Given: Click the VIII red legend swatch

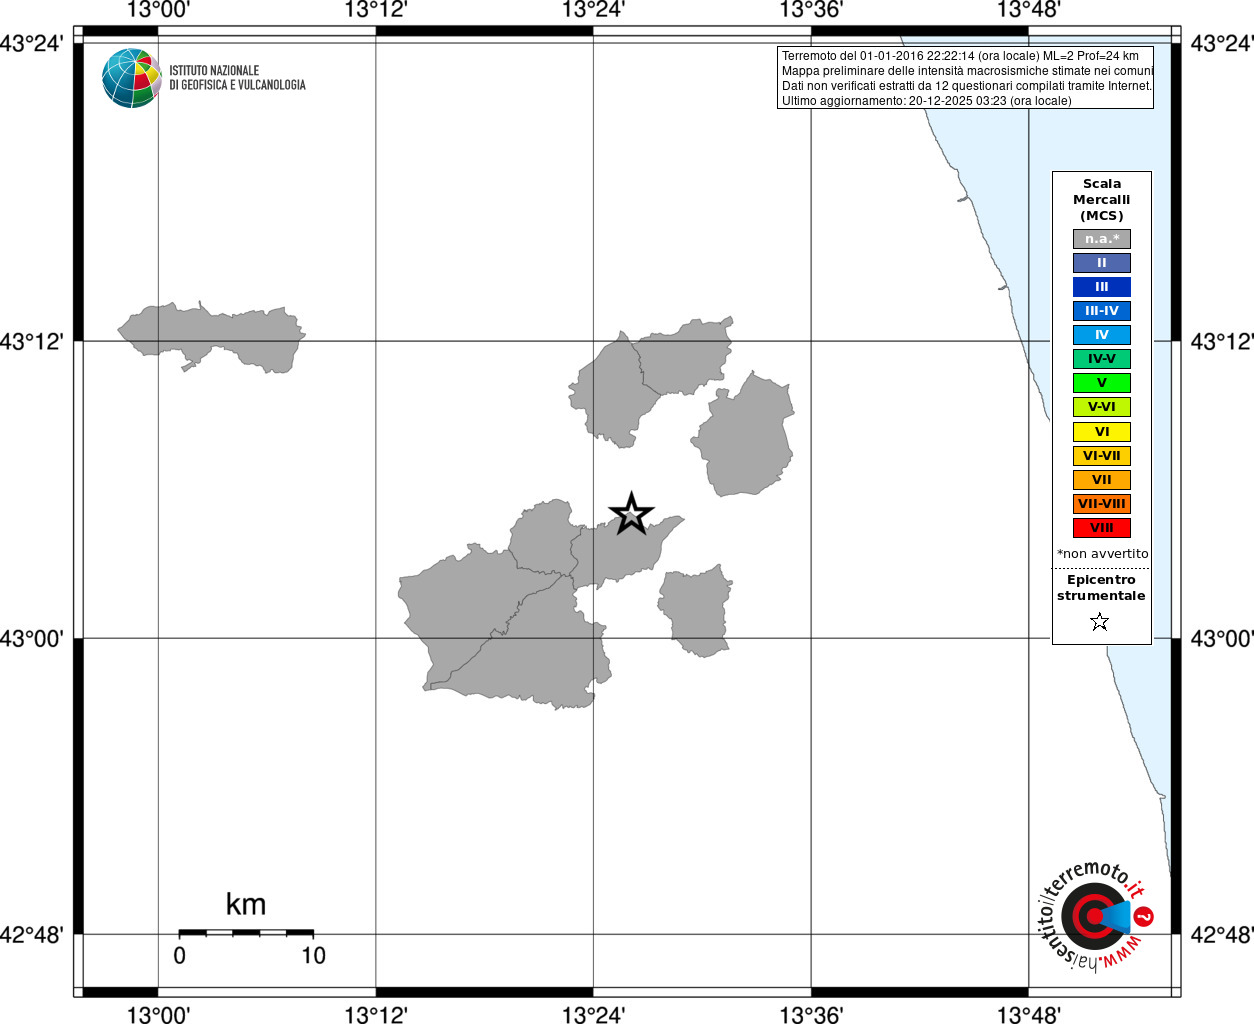Looking at the screenshot, I should pyautogui.click(x=1102, y=528).
